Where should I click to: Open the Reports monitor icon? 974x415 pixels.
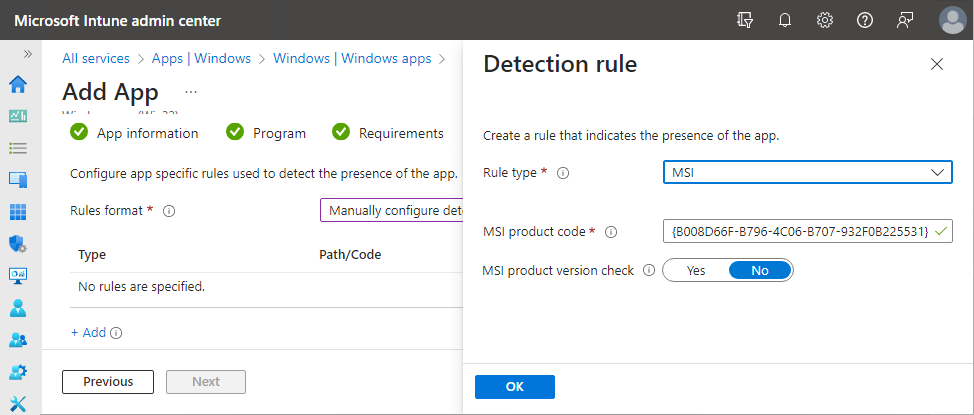tap(18, 275)
